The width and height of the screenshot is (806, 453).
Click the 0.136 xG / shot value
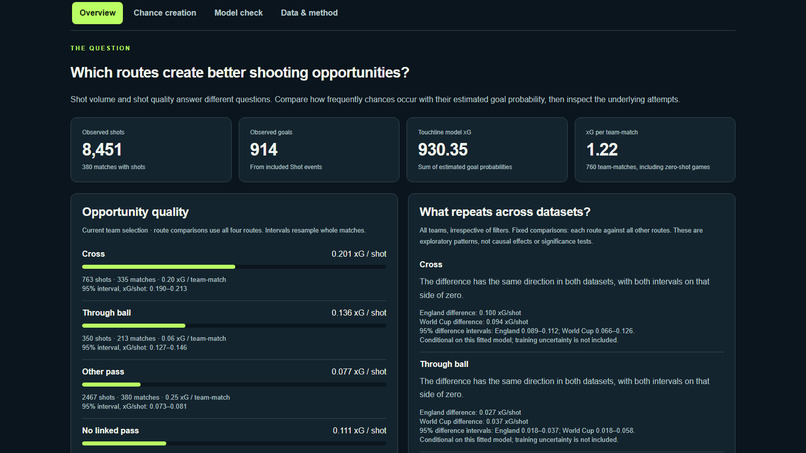click(359, 313)
